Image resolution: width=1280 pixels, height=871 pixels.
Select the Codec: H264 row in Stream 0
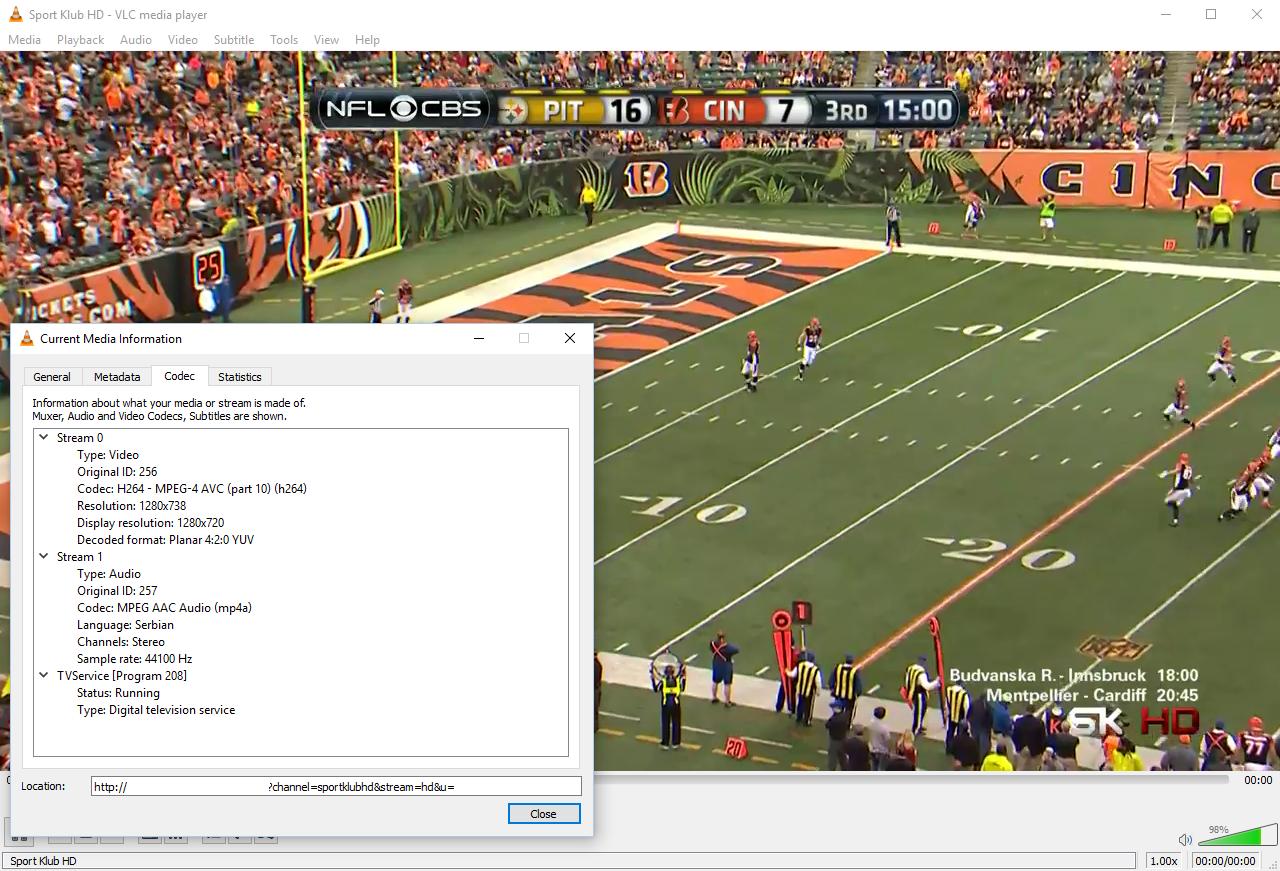192,489
